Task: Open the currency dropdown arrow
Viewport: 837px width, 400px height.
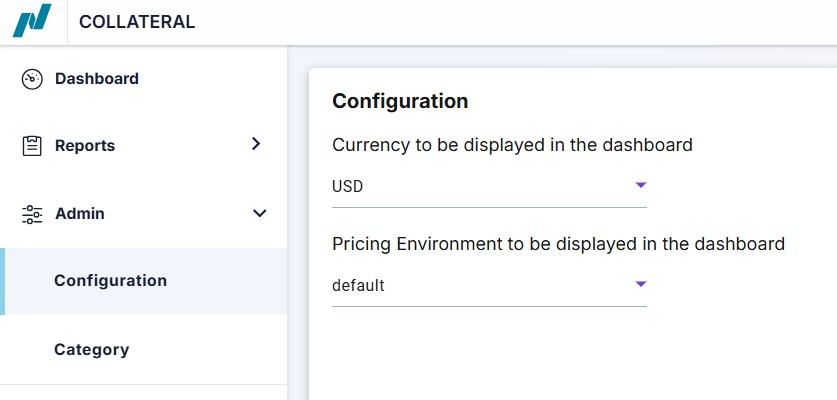Action: click(x=641, y=185)
